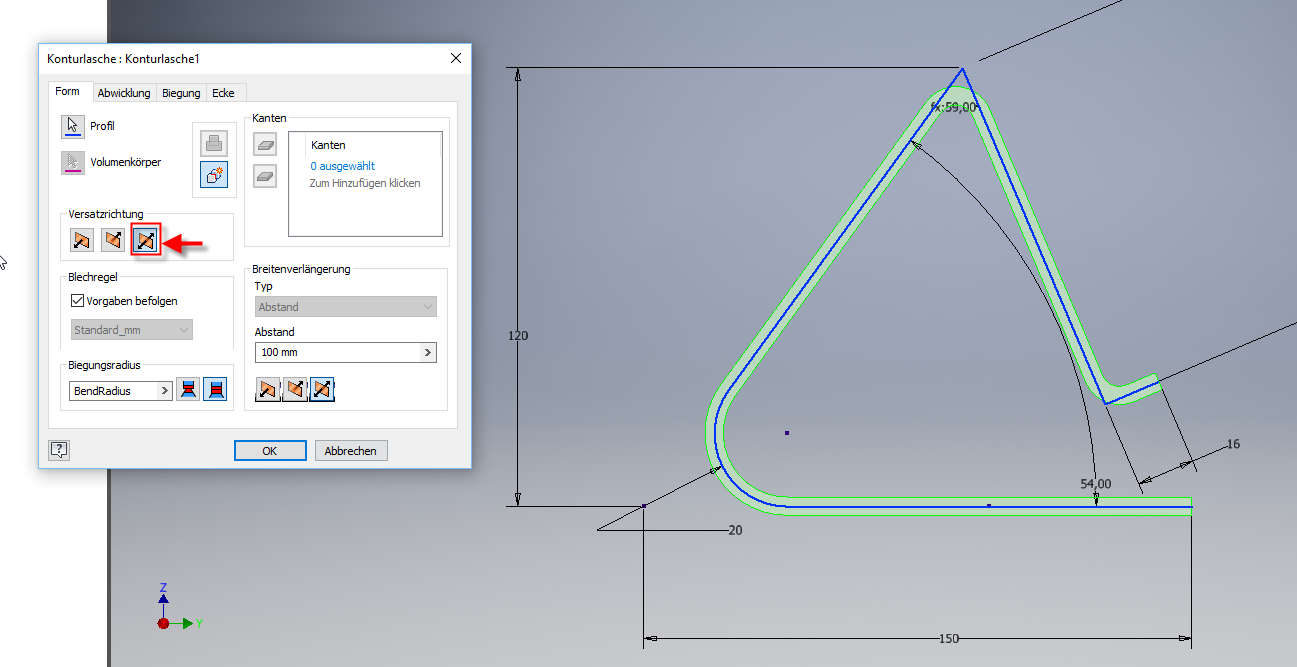Screen dimensions: 1297x667
Task: Choose the second Versatzrichtung offset direction icon
Action: [x=113, y=240]
